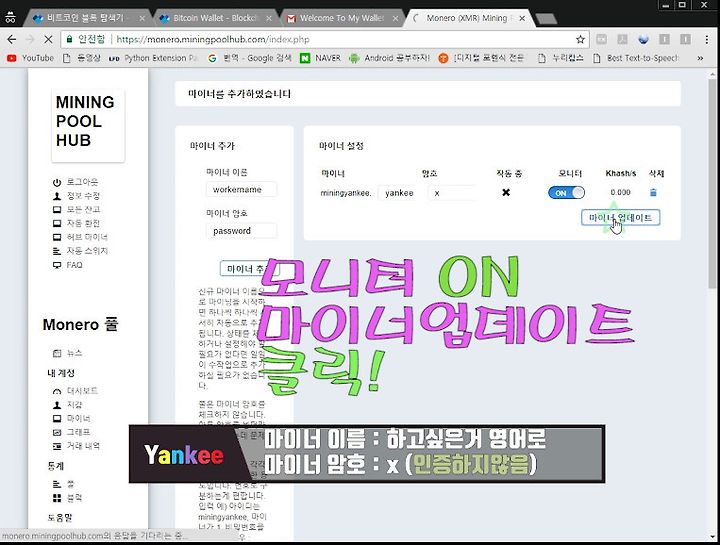The height and width of the screenshot is (545, 720).
Task: Switch to the Bitcoin Wallet - Blockchain tab
Action: point(209,18)
